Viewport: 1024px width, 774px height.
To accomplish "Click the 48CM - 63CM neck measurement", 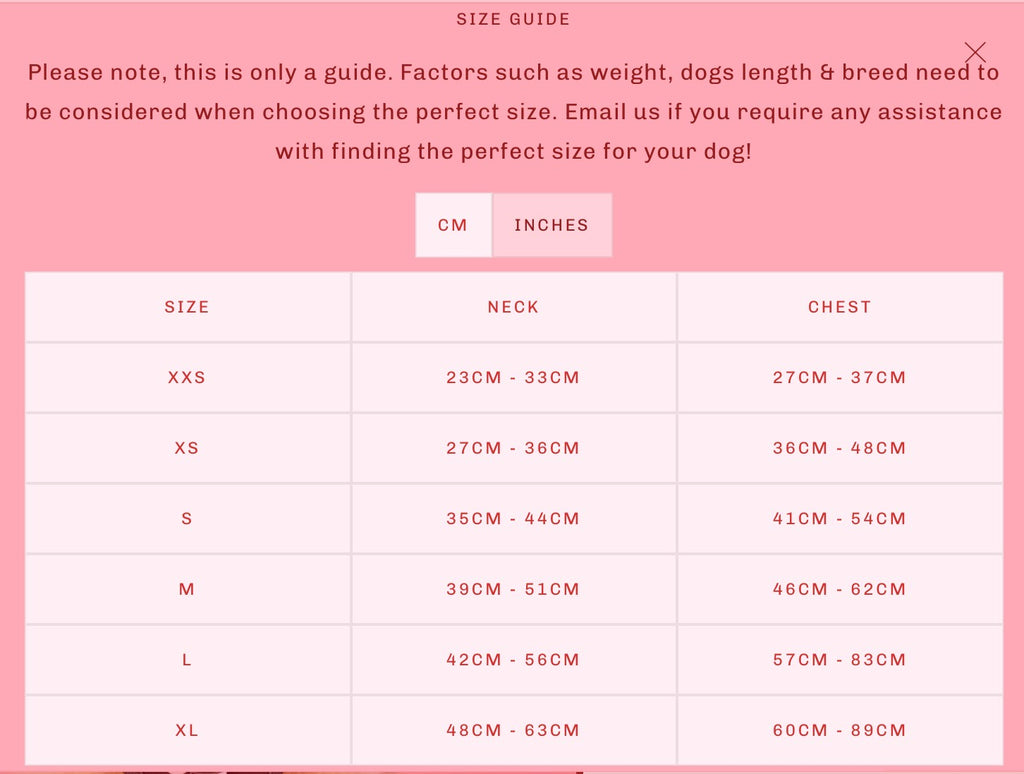I will tap(513, 730).
